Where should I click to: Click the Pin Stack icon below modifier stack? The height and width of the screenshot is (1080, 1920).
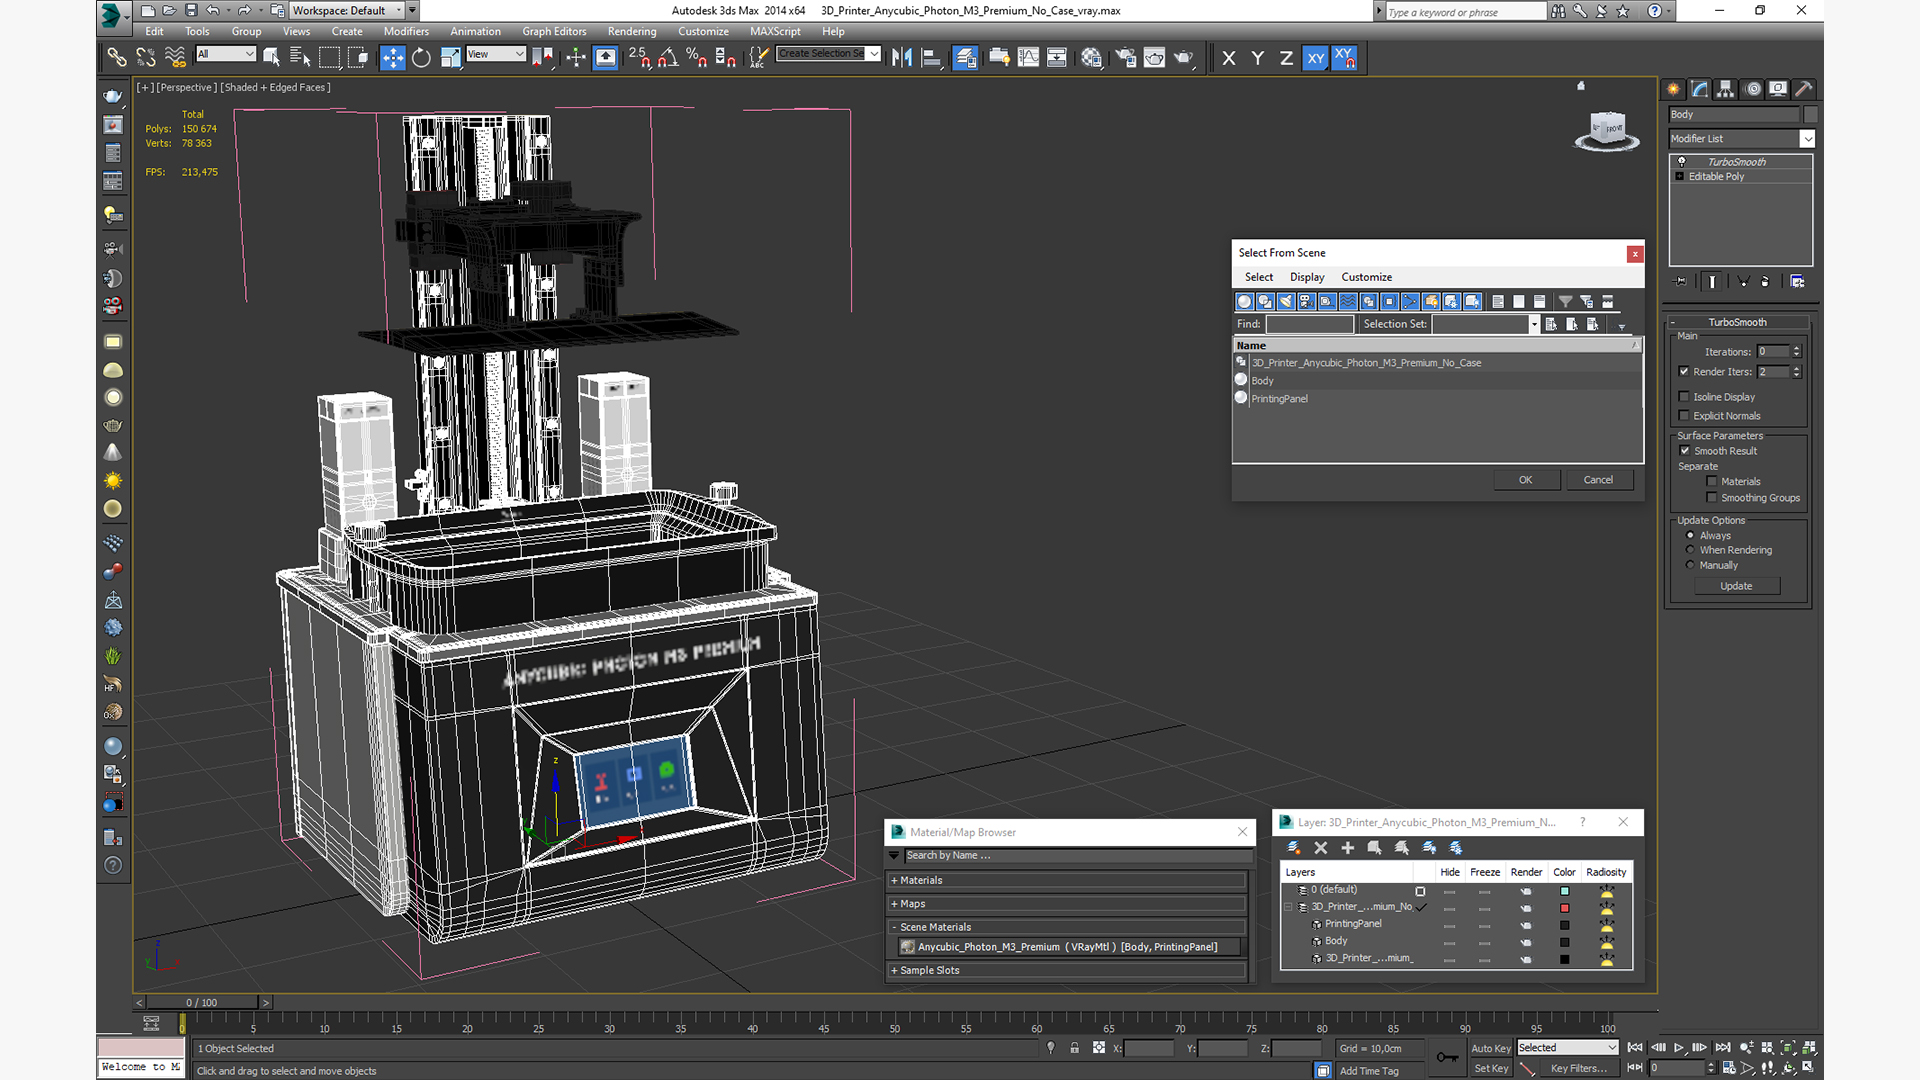click(x=1681, y=282)
